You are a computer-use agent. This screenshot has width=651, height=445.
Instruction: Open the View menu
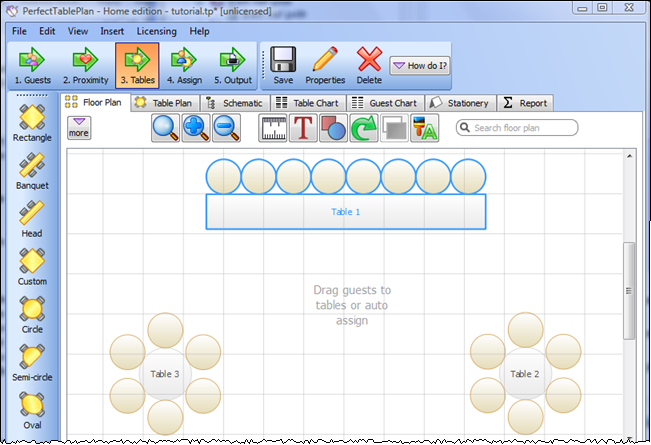[x=78, y=31]
